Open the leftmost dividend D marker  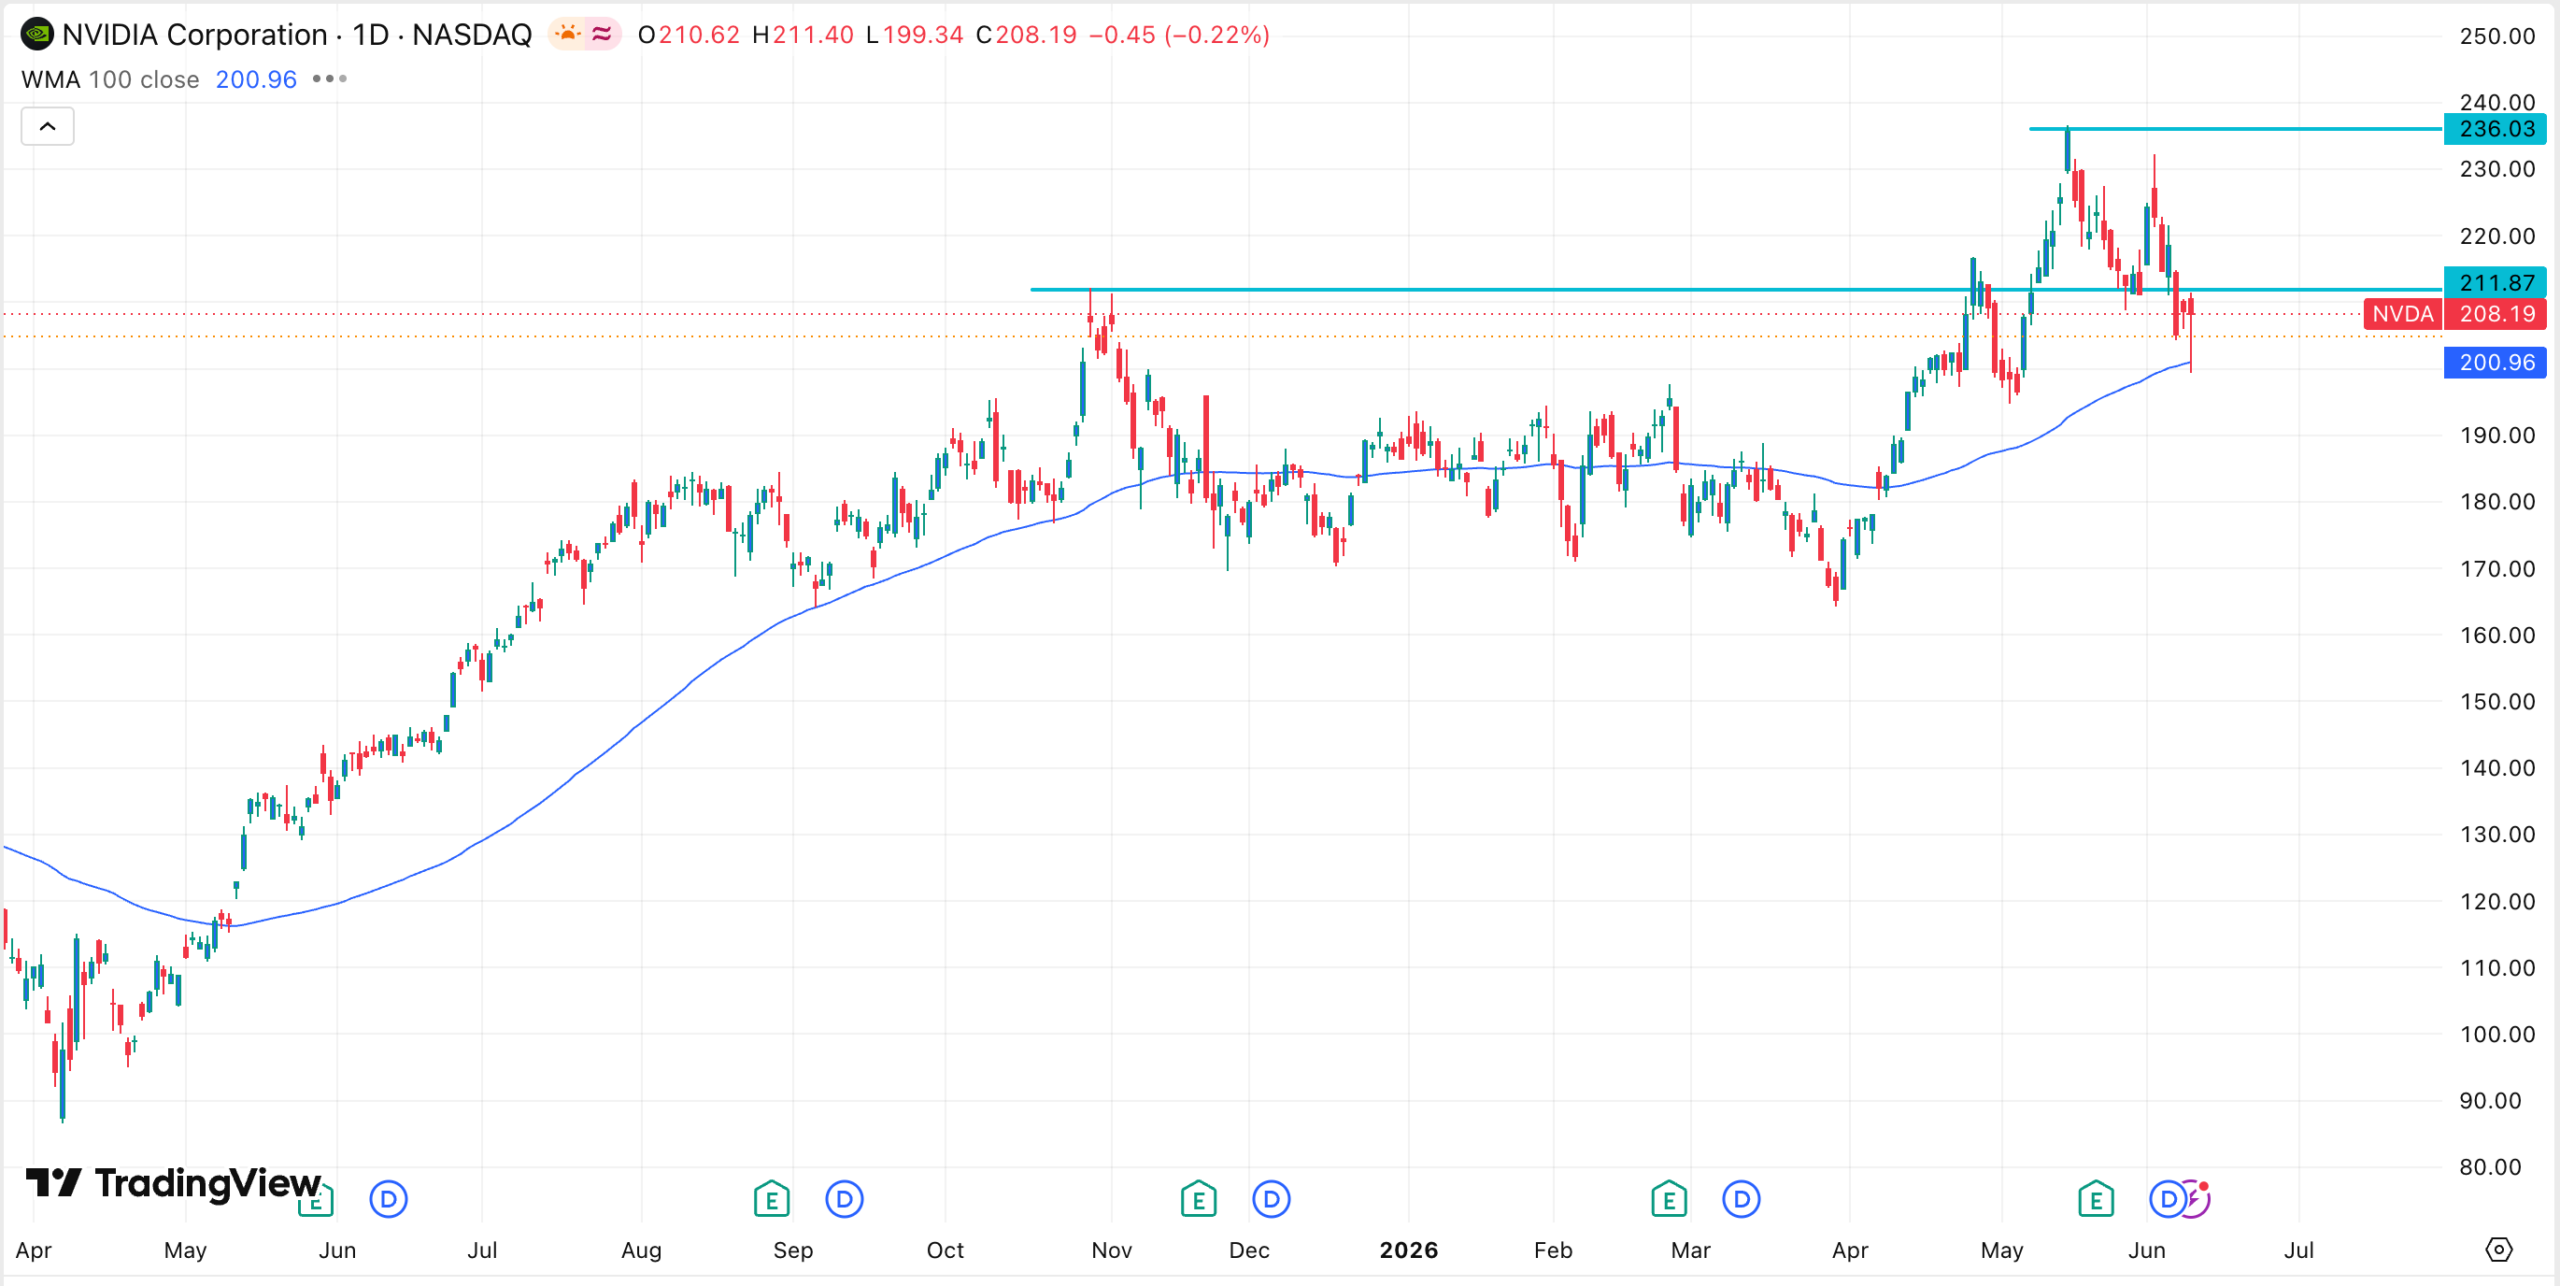388,1198
